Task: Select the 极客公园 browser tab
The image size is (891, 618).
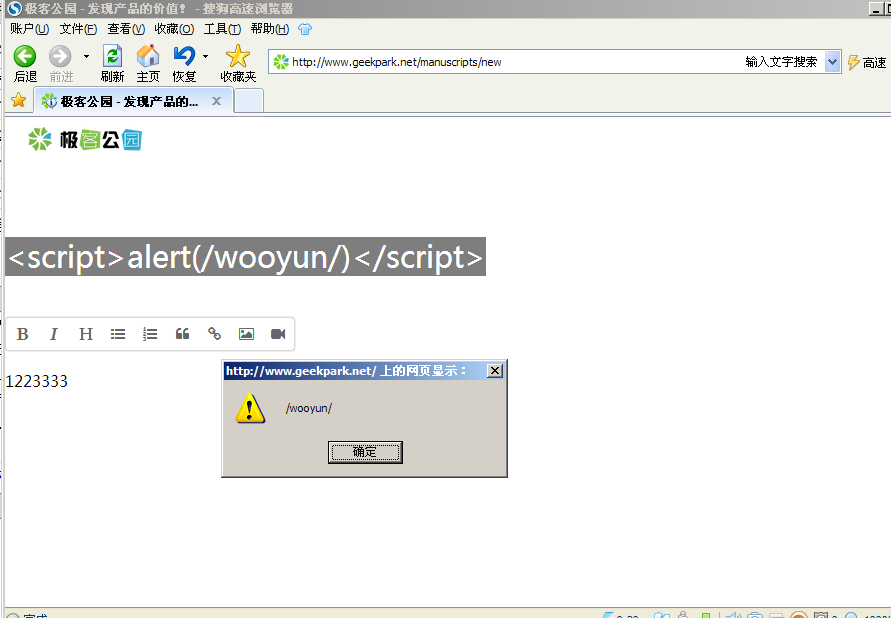Action: pyautogui.click(x=132, y=101)
